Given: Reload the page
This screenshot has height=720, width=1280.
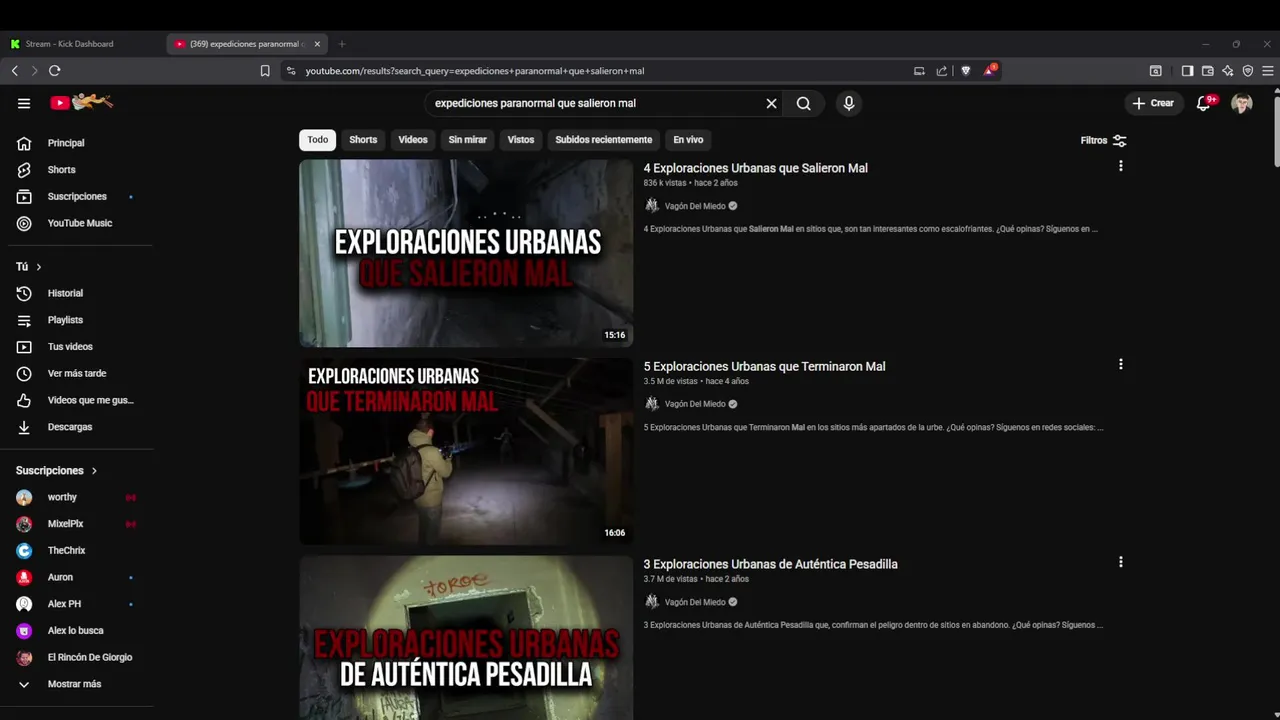Looking at the screenshot, I should pyautogui.click(x=54, y=71).
